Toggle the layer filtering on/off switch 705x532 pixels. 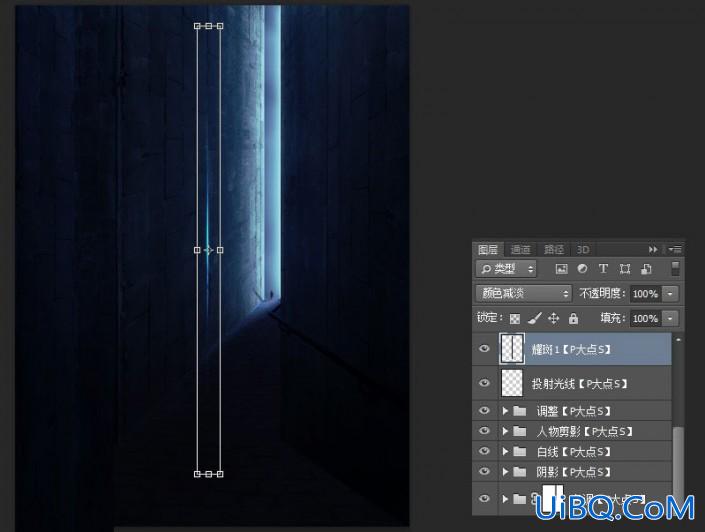[675, 268]
